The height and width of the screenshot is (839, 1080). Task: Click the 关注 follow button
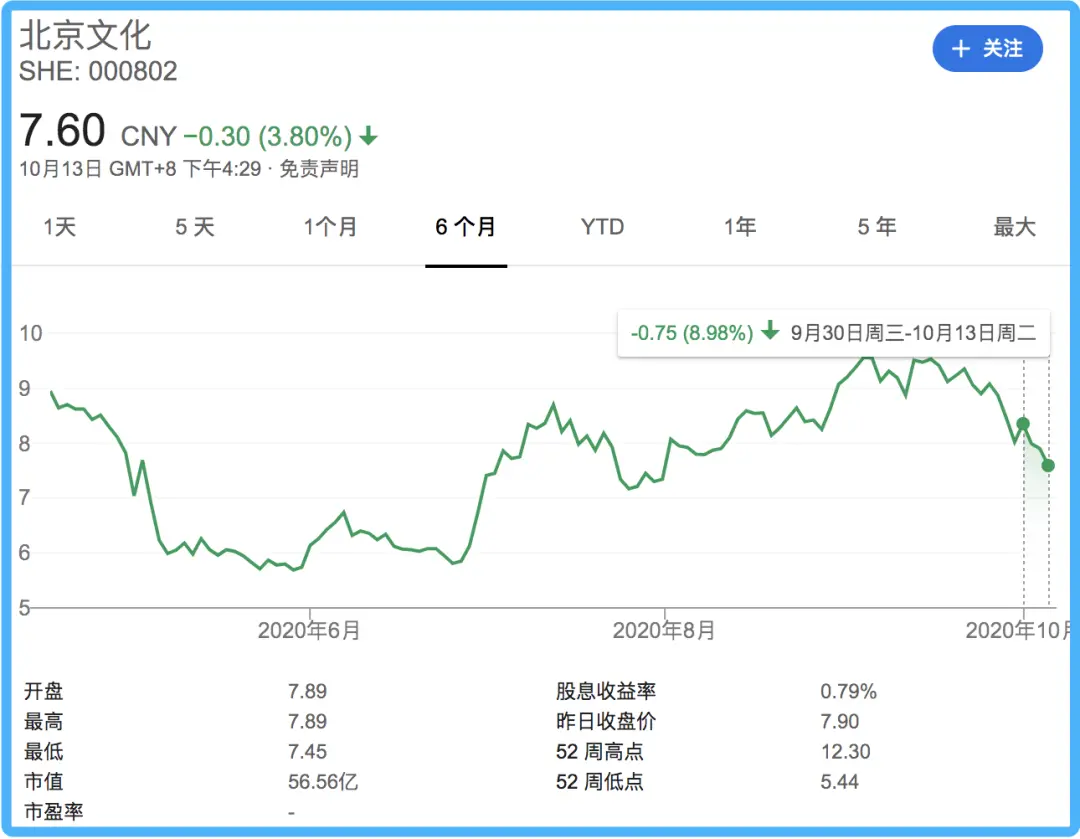pyautogui.click(x=987, y=48)
